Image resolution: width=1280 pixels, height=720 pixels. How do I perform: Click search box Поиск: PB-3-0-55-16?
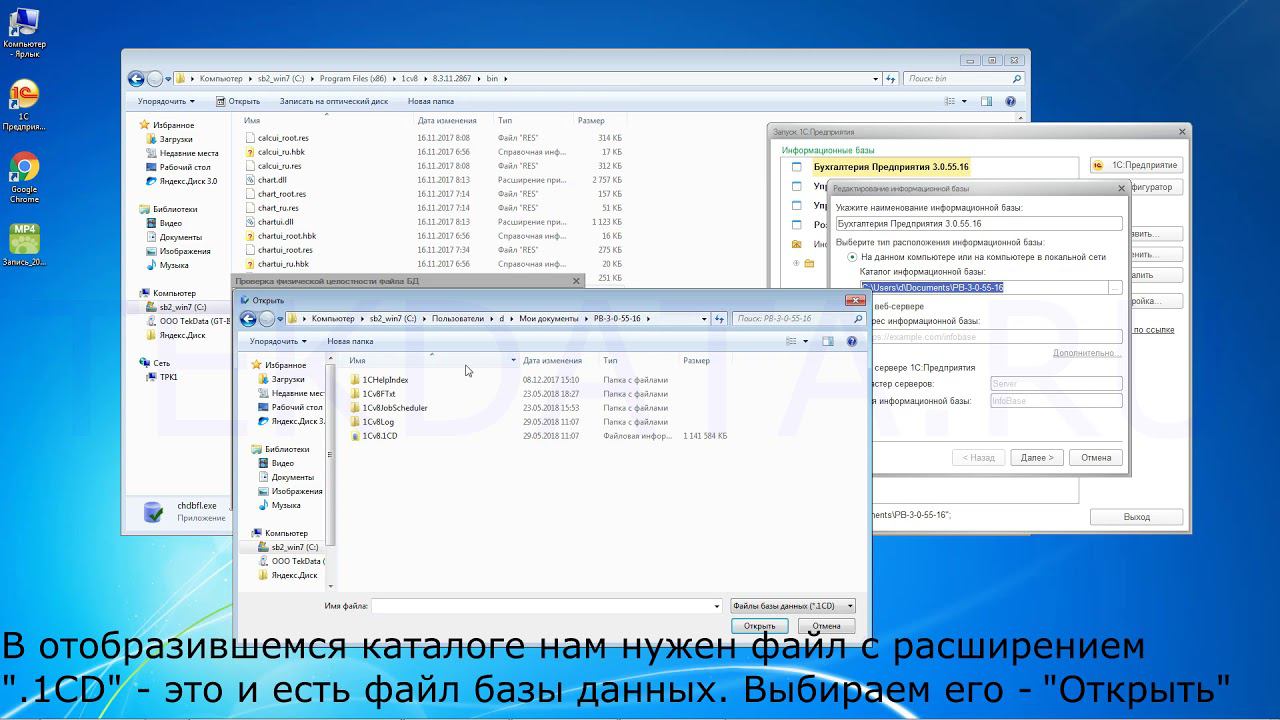coord(798,319)
